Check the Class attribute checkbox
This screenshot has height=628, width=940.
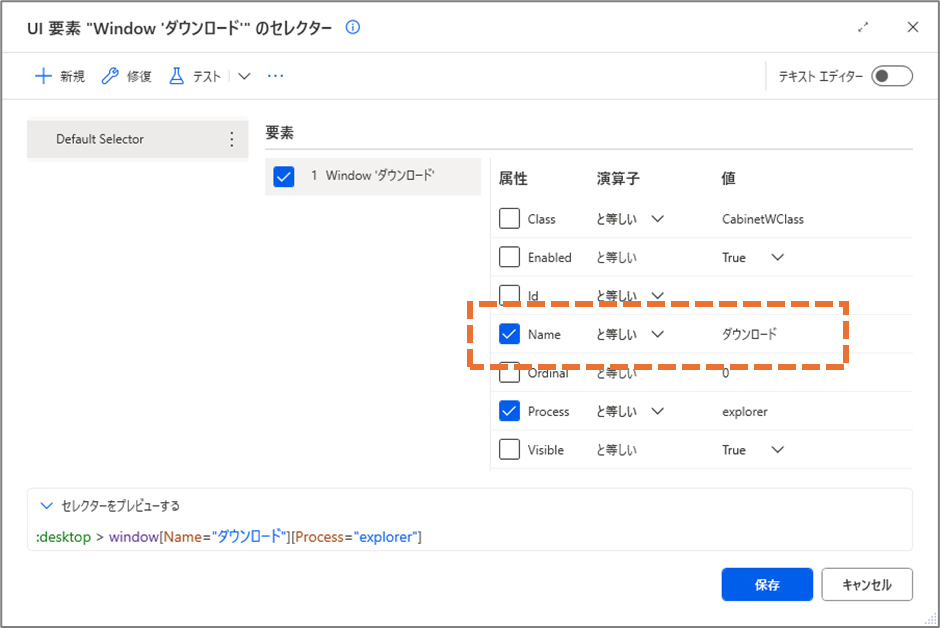tap(509, 219)
